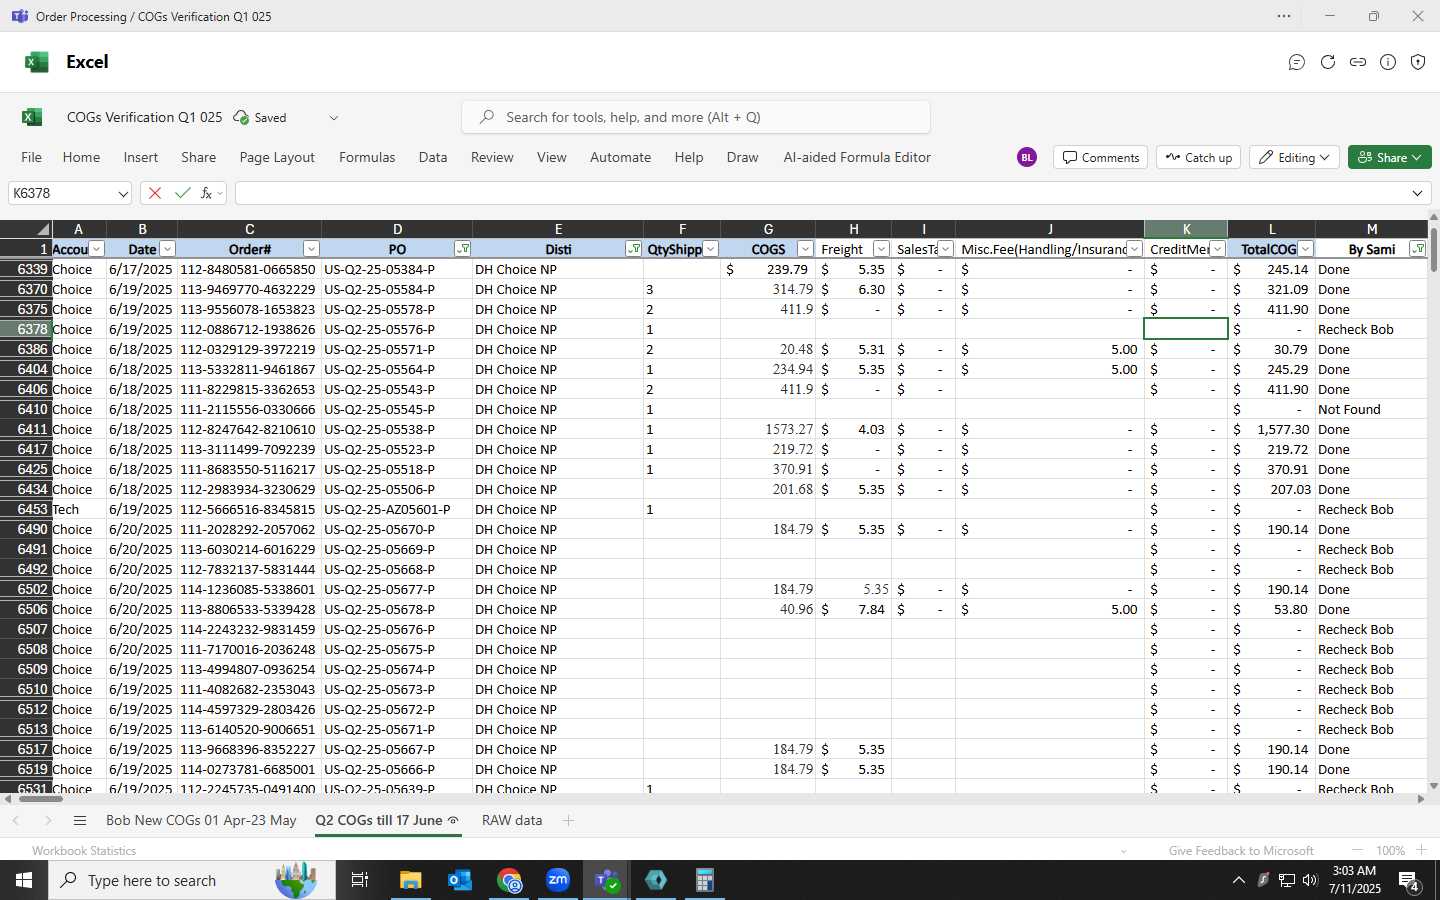Viewport: 1440px width, 900px height.
Task: Select the Not Found cell
Action: [1371, 409]
